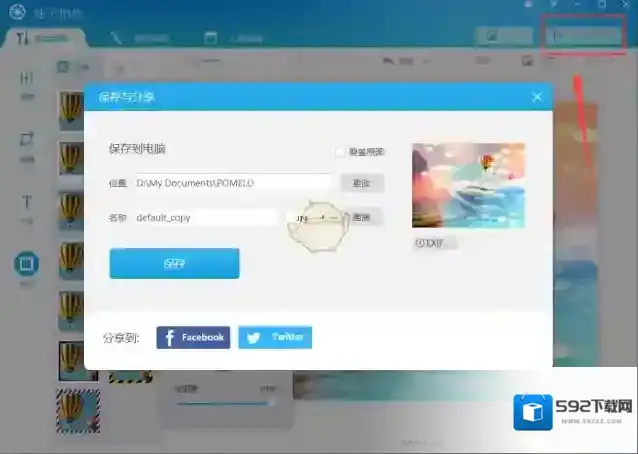Click the quality button beside format dropdown
The width and height of the screenshot is (638, 454).
click(x=362, y=217)
